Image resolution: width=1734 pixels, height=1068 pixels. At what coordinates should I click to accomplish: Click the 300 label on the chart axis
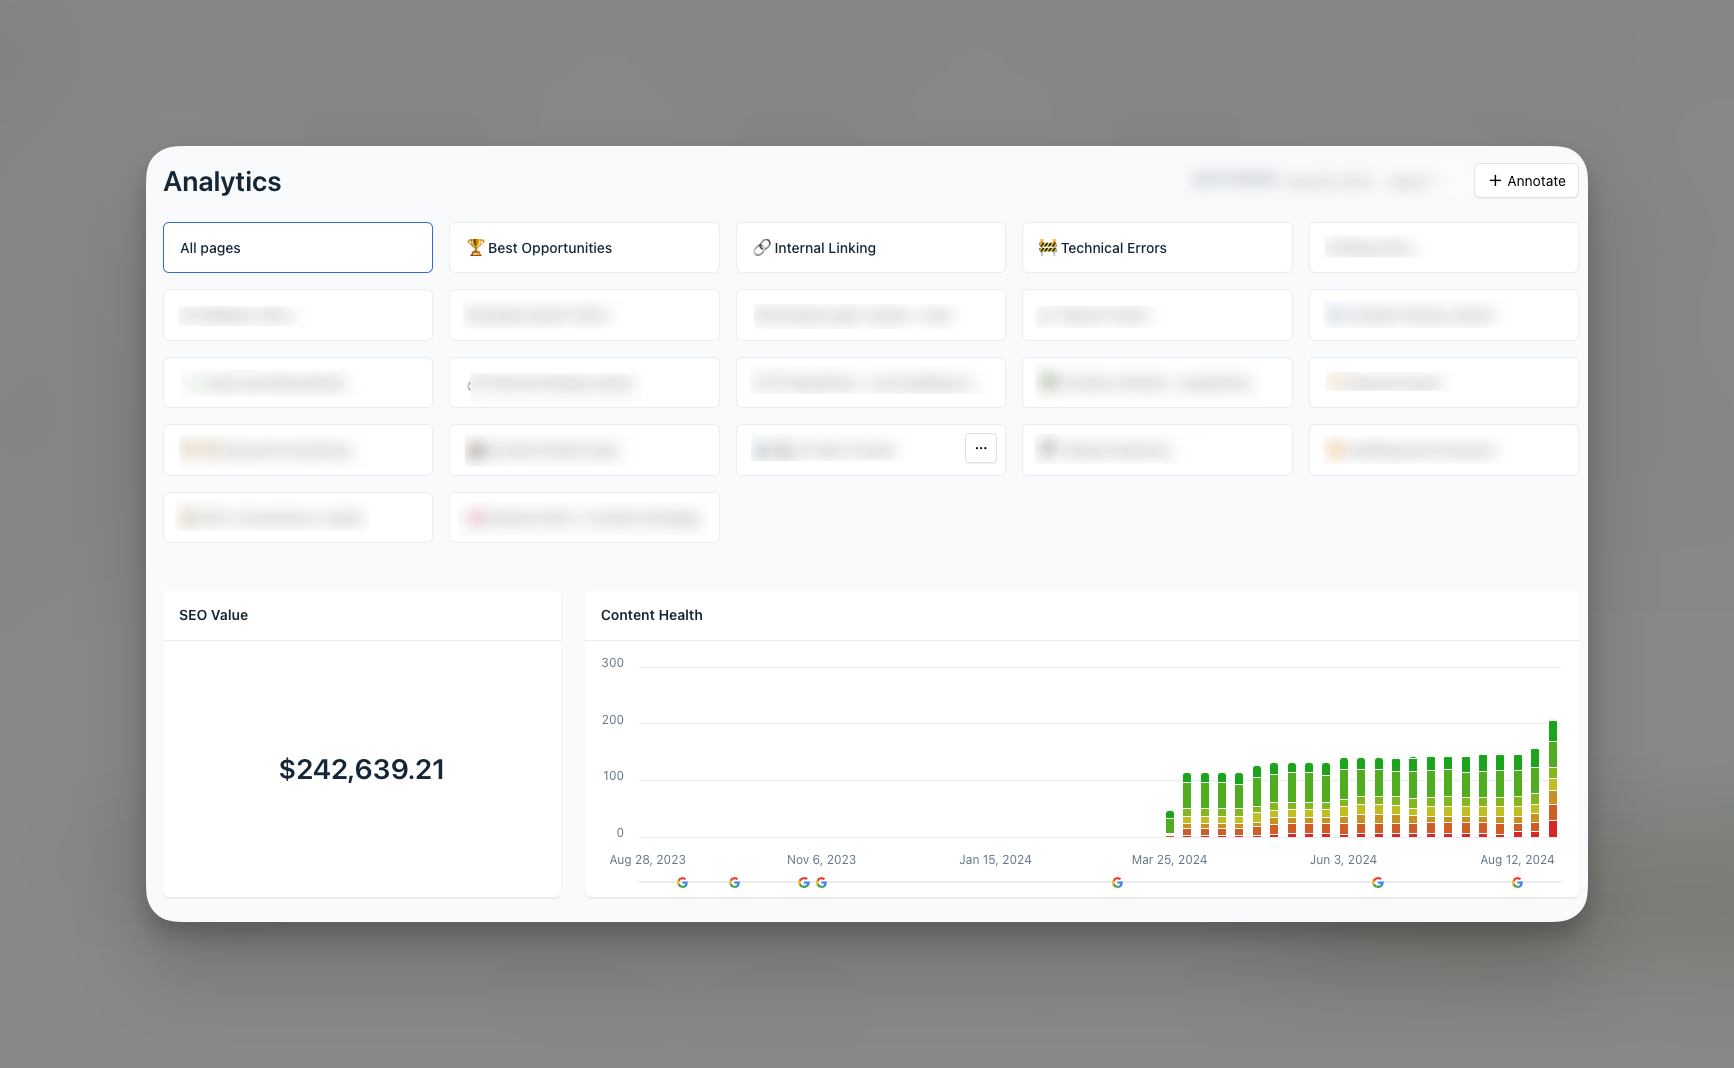(x=613, y=663)
